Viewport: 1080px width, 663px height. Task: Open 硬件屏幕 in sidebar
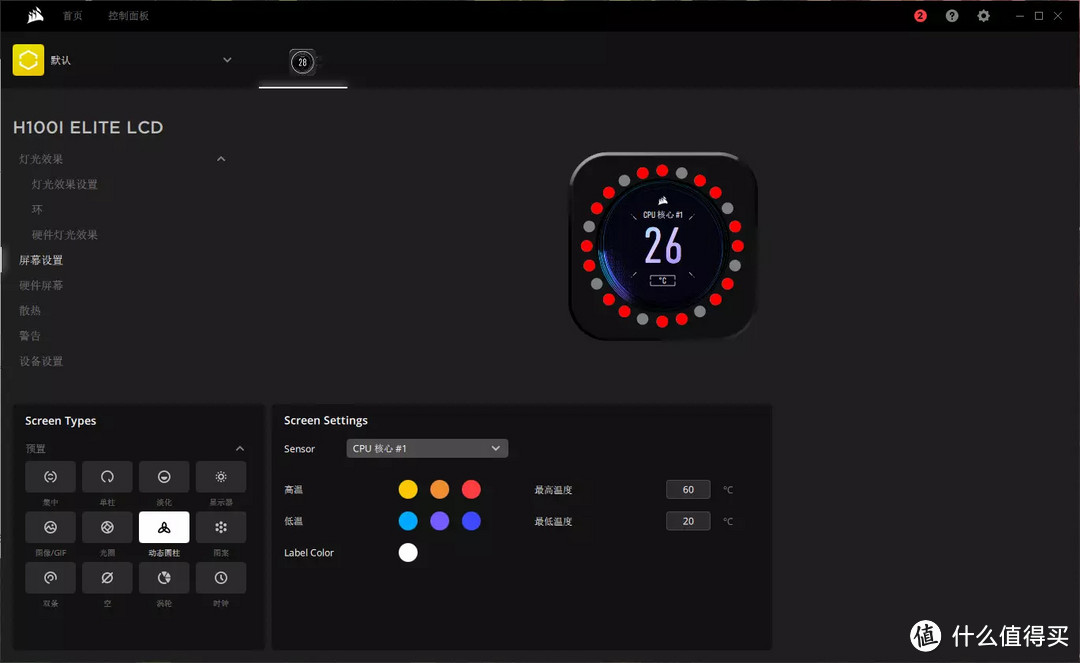point(41,285)
